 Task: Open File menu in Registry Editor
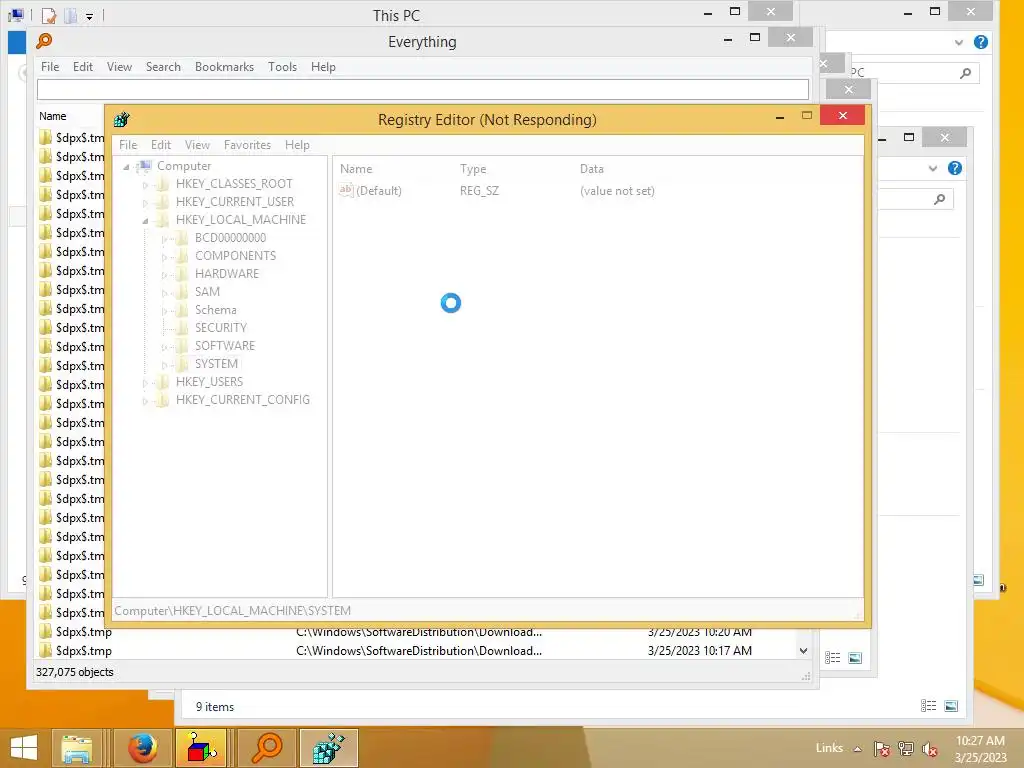click(x=128, y=145)
